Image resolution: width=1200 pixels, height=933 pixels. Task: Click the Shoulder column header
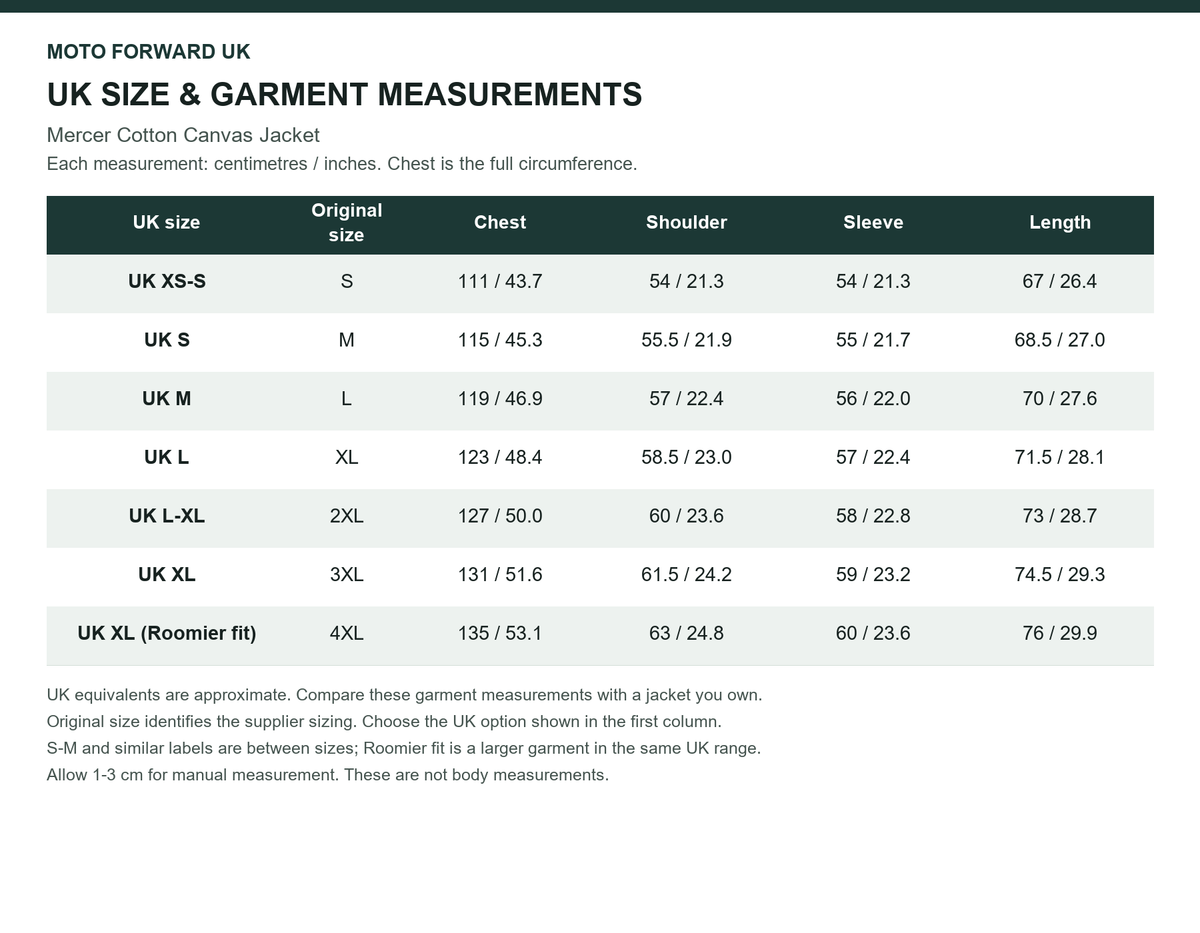[686, 222]
